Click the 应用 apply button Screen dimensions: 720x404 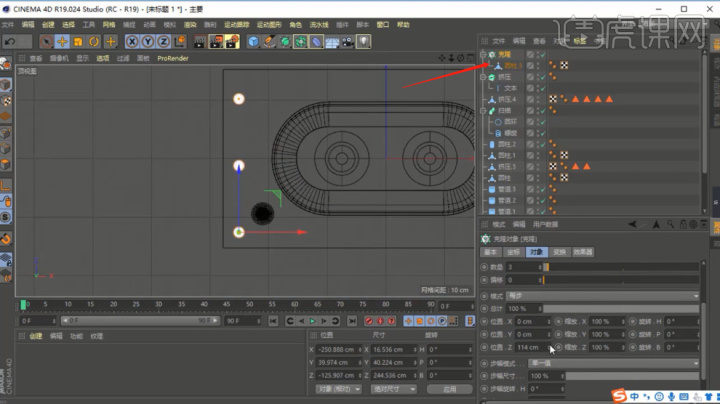point(449,389)
